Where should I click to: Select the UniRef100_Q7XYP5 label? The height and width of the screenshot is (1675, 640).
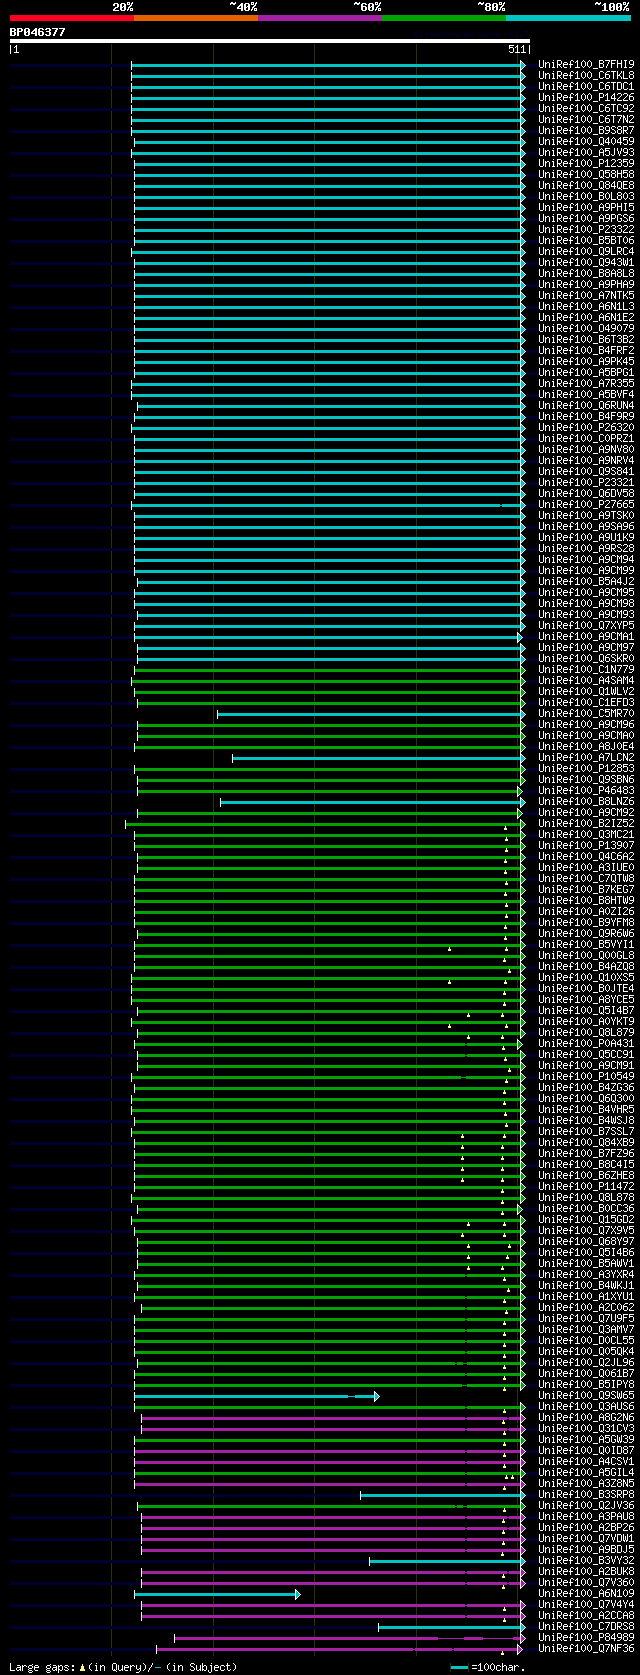pyautogui.click(x=586, y=625)
